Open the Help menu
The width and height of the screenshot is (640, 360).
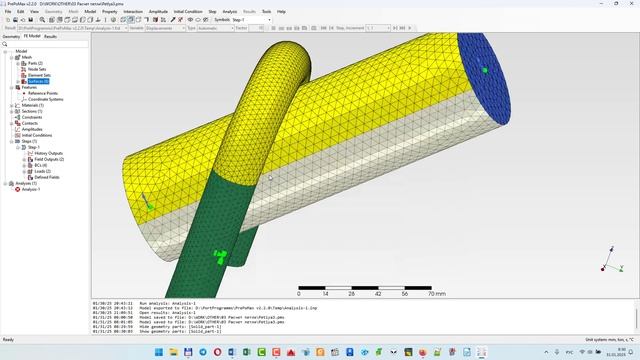[281, 11]
